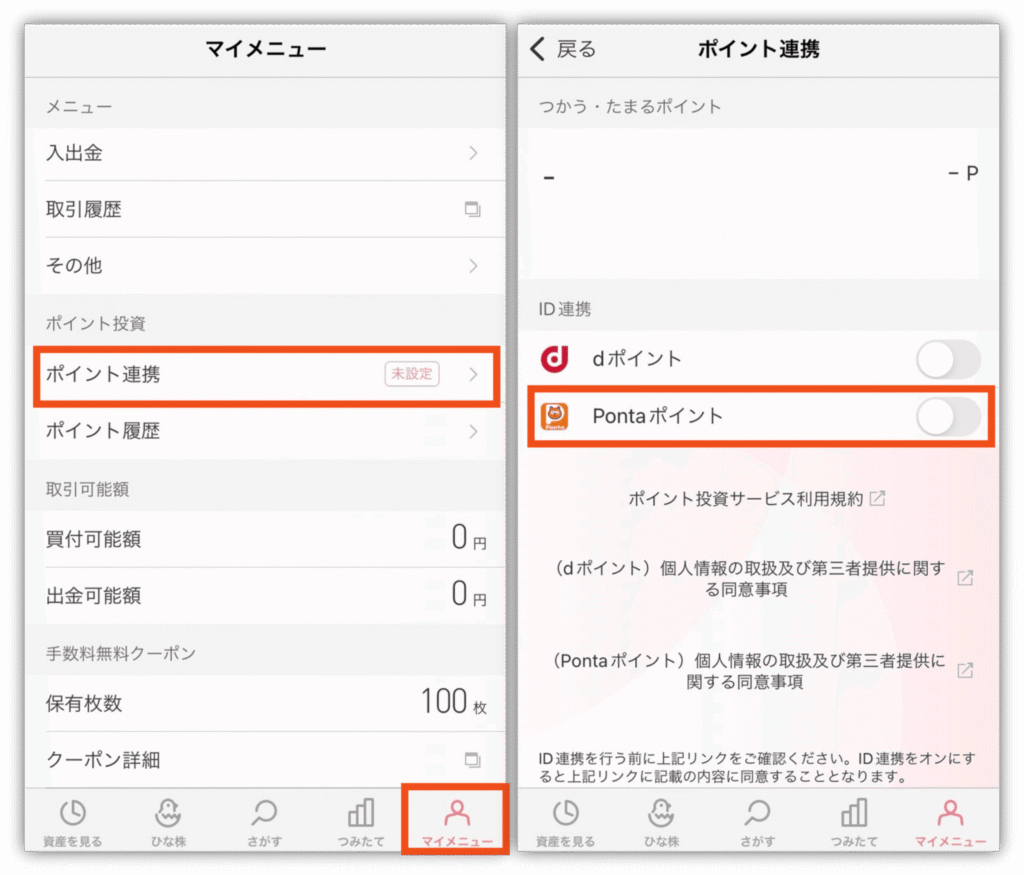
Task: Open ポイント履歴 row chevron
Action: pyautogui.click(x=473, y=431)
